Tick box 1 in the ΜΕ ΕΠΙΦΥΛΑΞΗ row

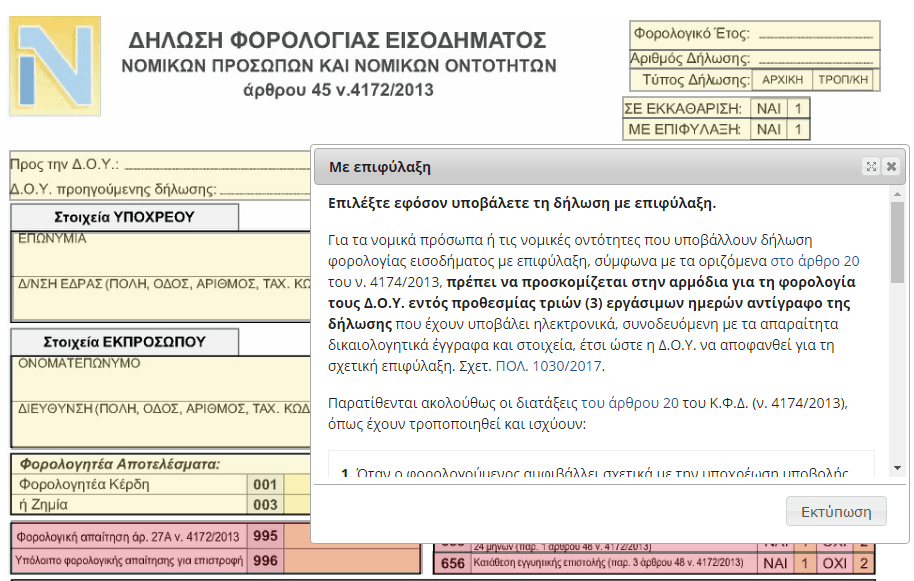(798, 129)
